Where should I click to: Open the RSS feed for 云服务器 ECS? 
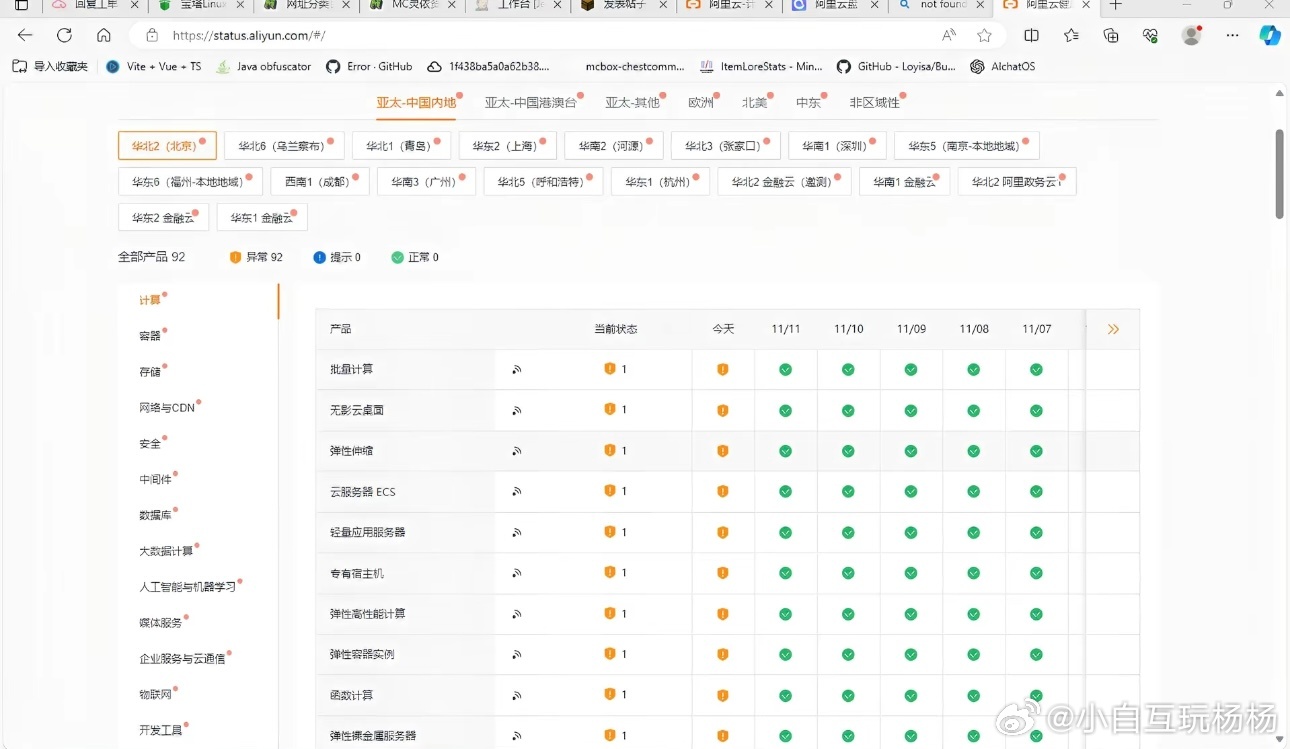tap(517, 492)
